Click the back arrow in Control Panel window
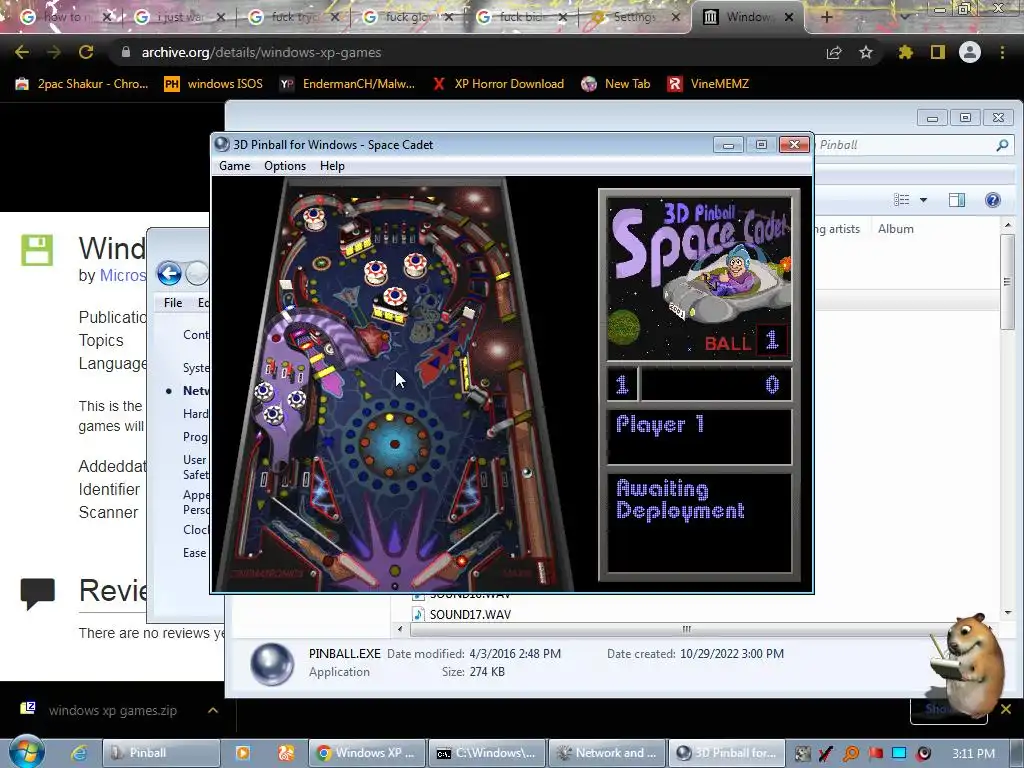Viewport: 1024px width, 768px height. [x=168, y=273]
